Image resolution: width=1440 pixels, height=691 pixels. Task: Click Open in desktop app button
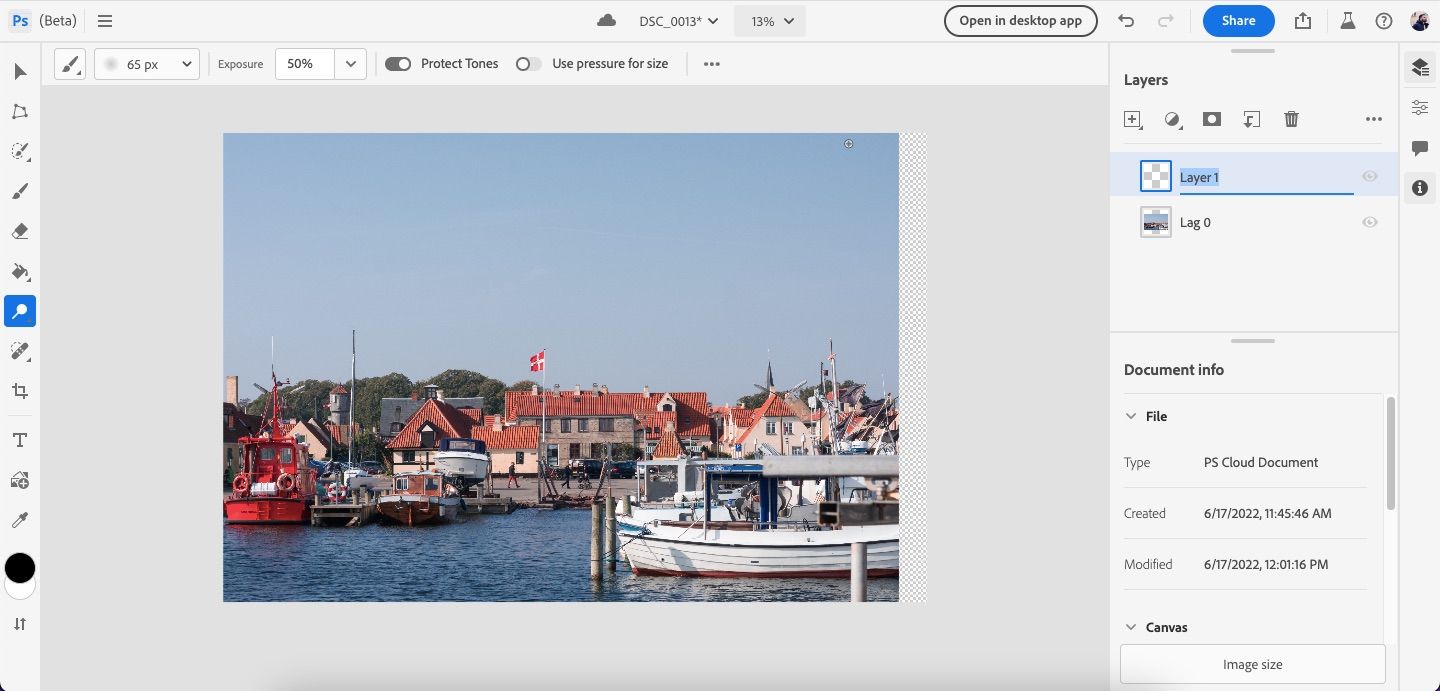pos(1020,21)
